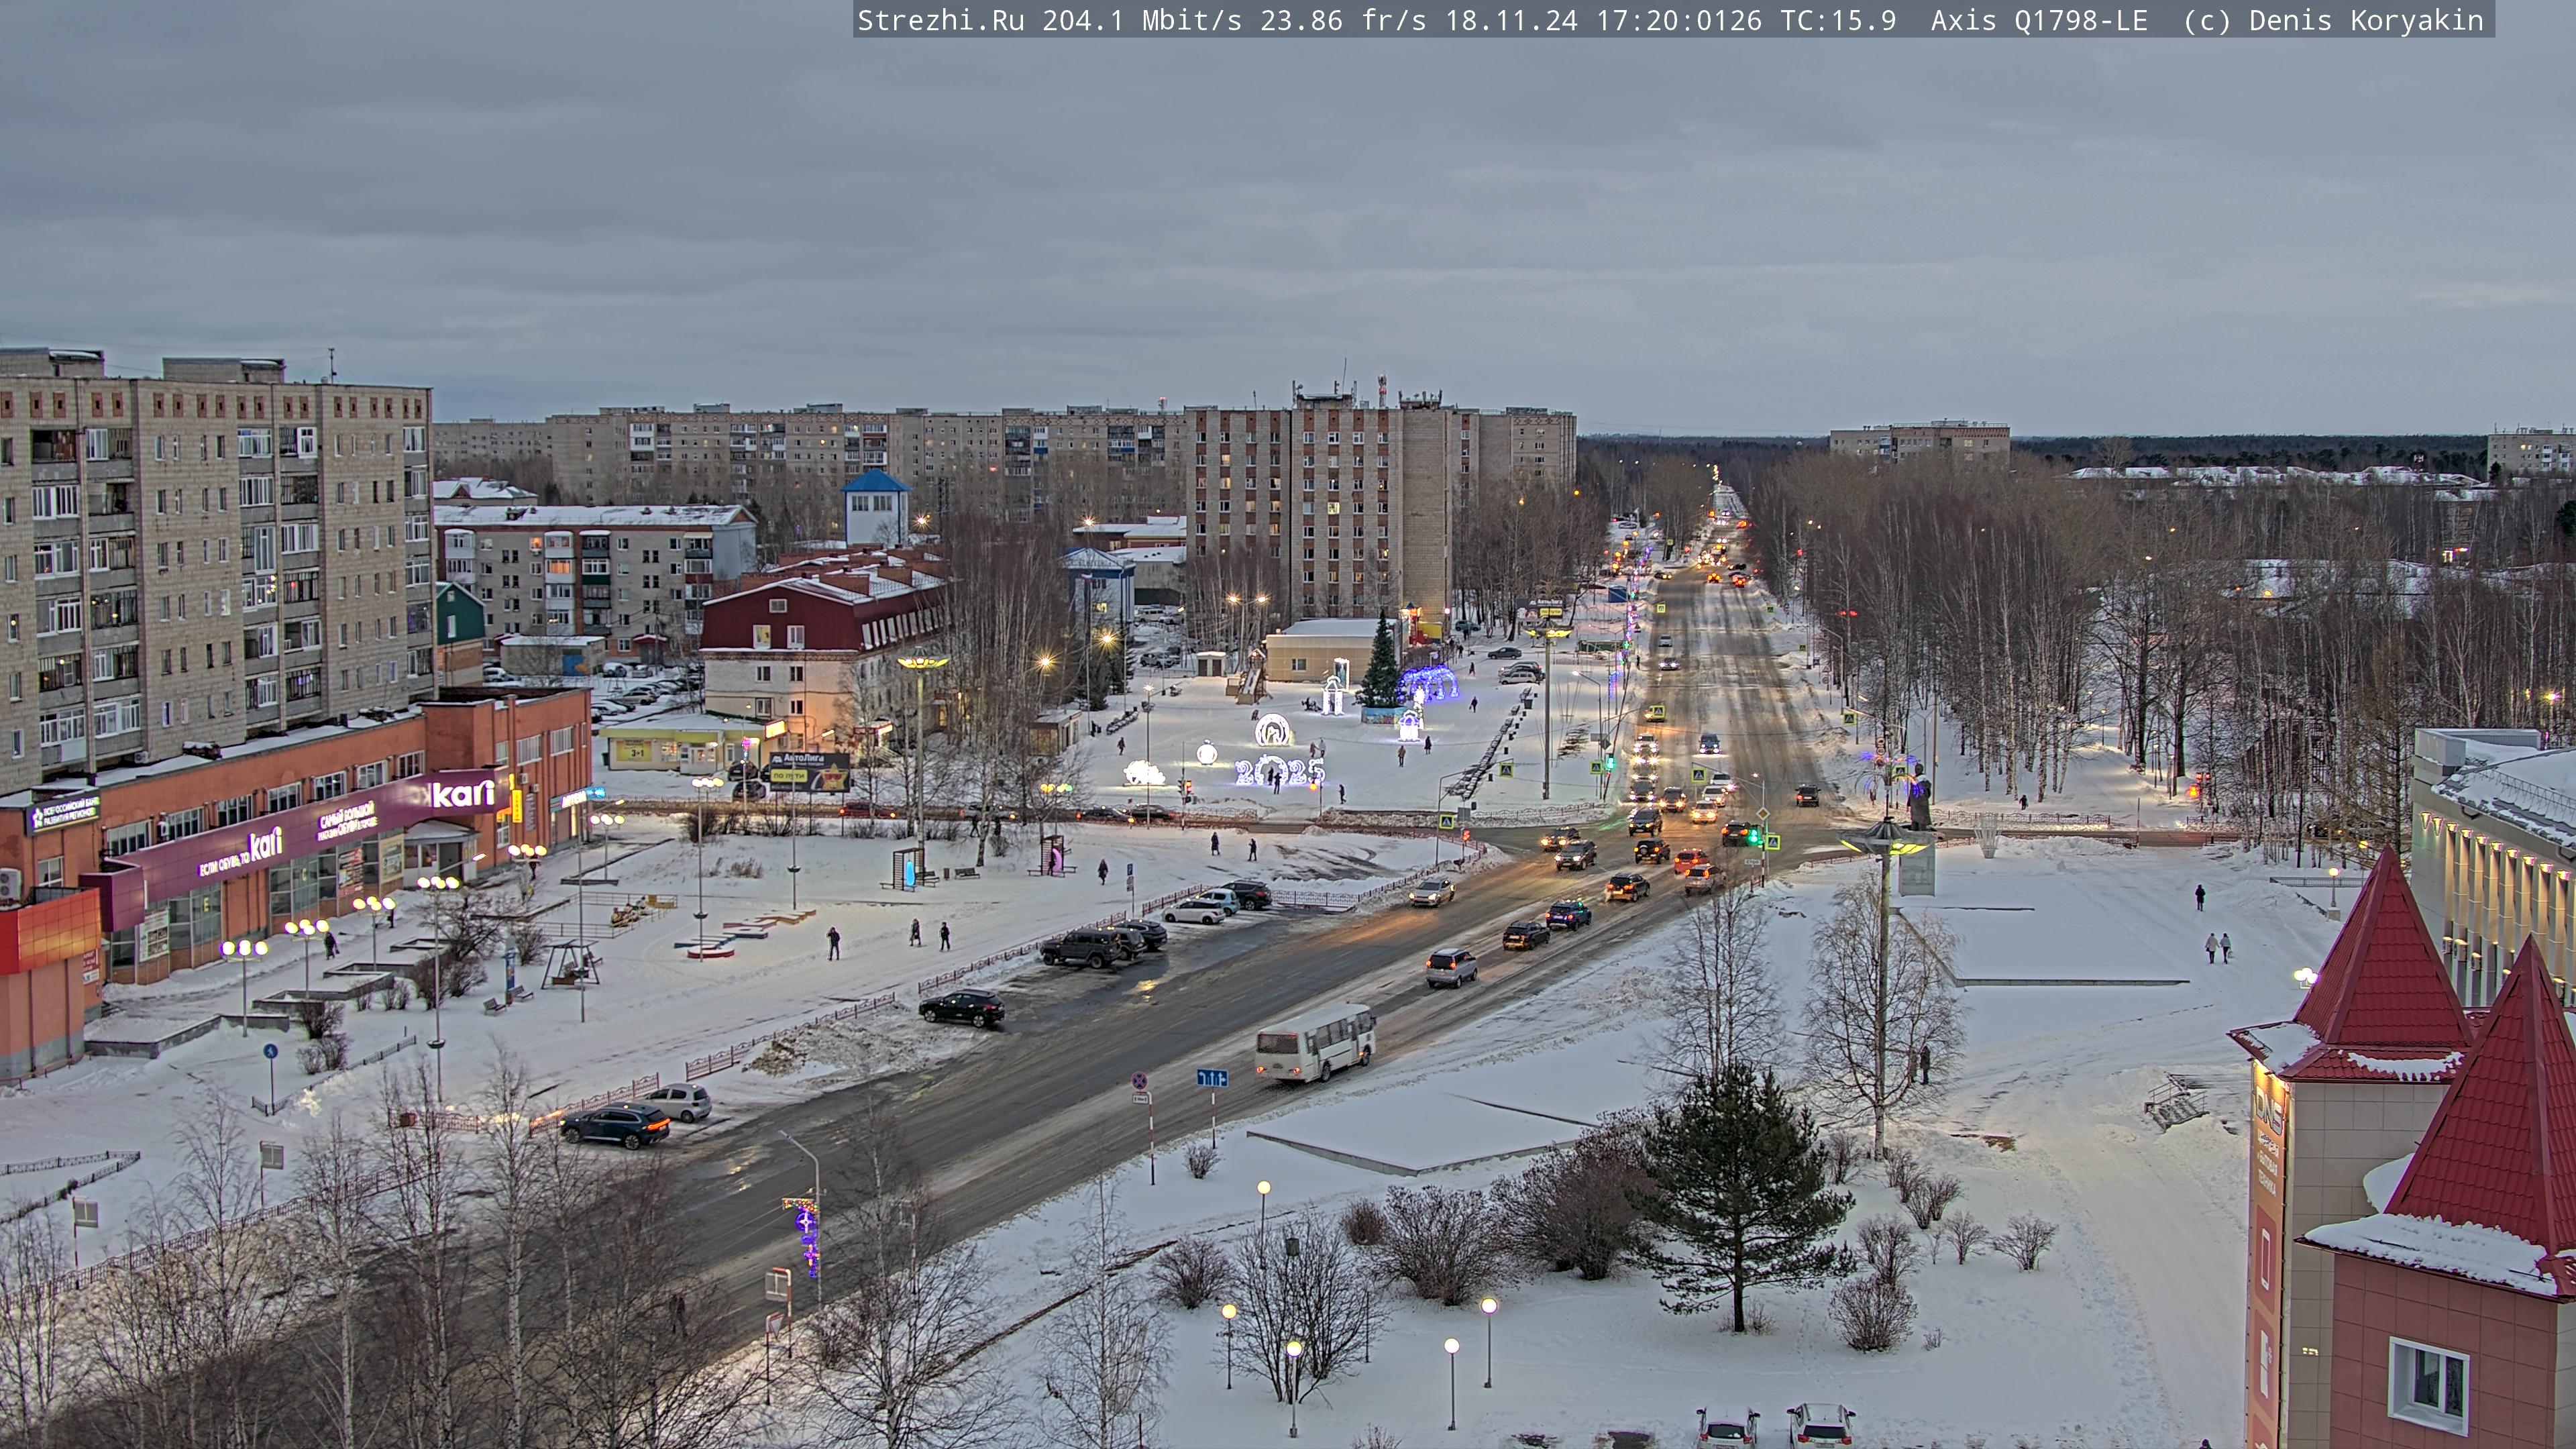Select the TC:15.9 temperature reading

[1838, 20]
